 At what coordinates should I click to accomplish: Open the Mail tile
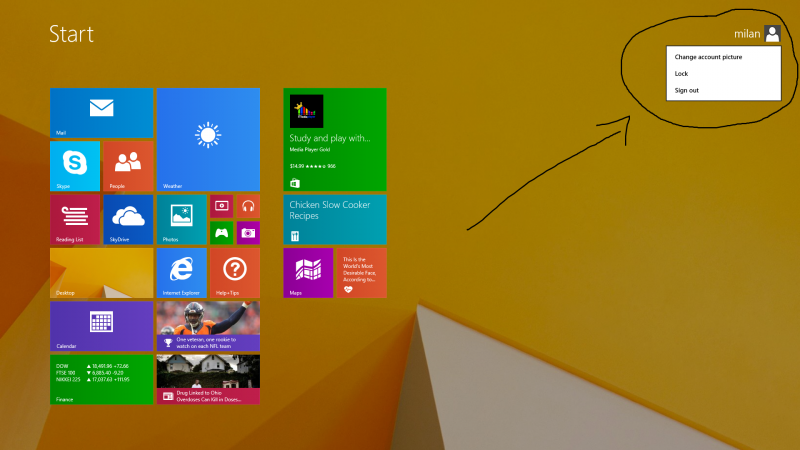click(102, 113)
